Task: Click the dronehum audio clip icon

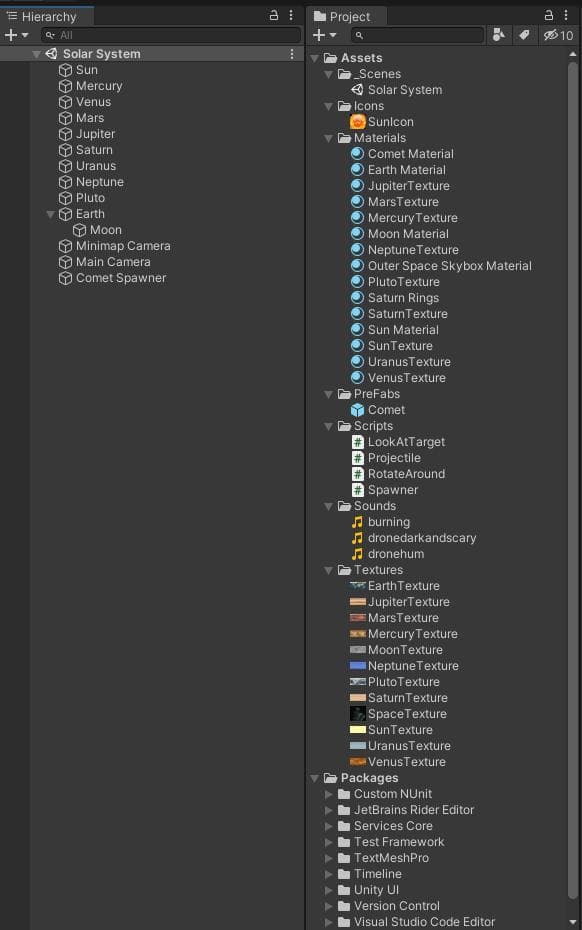Action: 357,554
